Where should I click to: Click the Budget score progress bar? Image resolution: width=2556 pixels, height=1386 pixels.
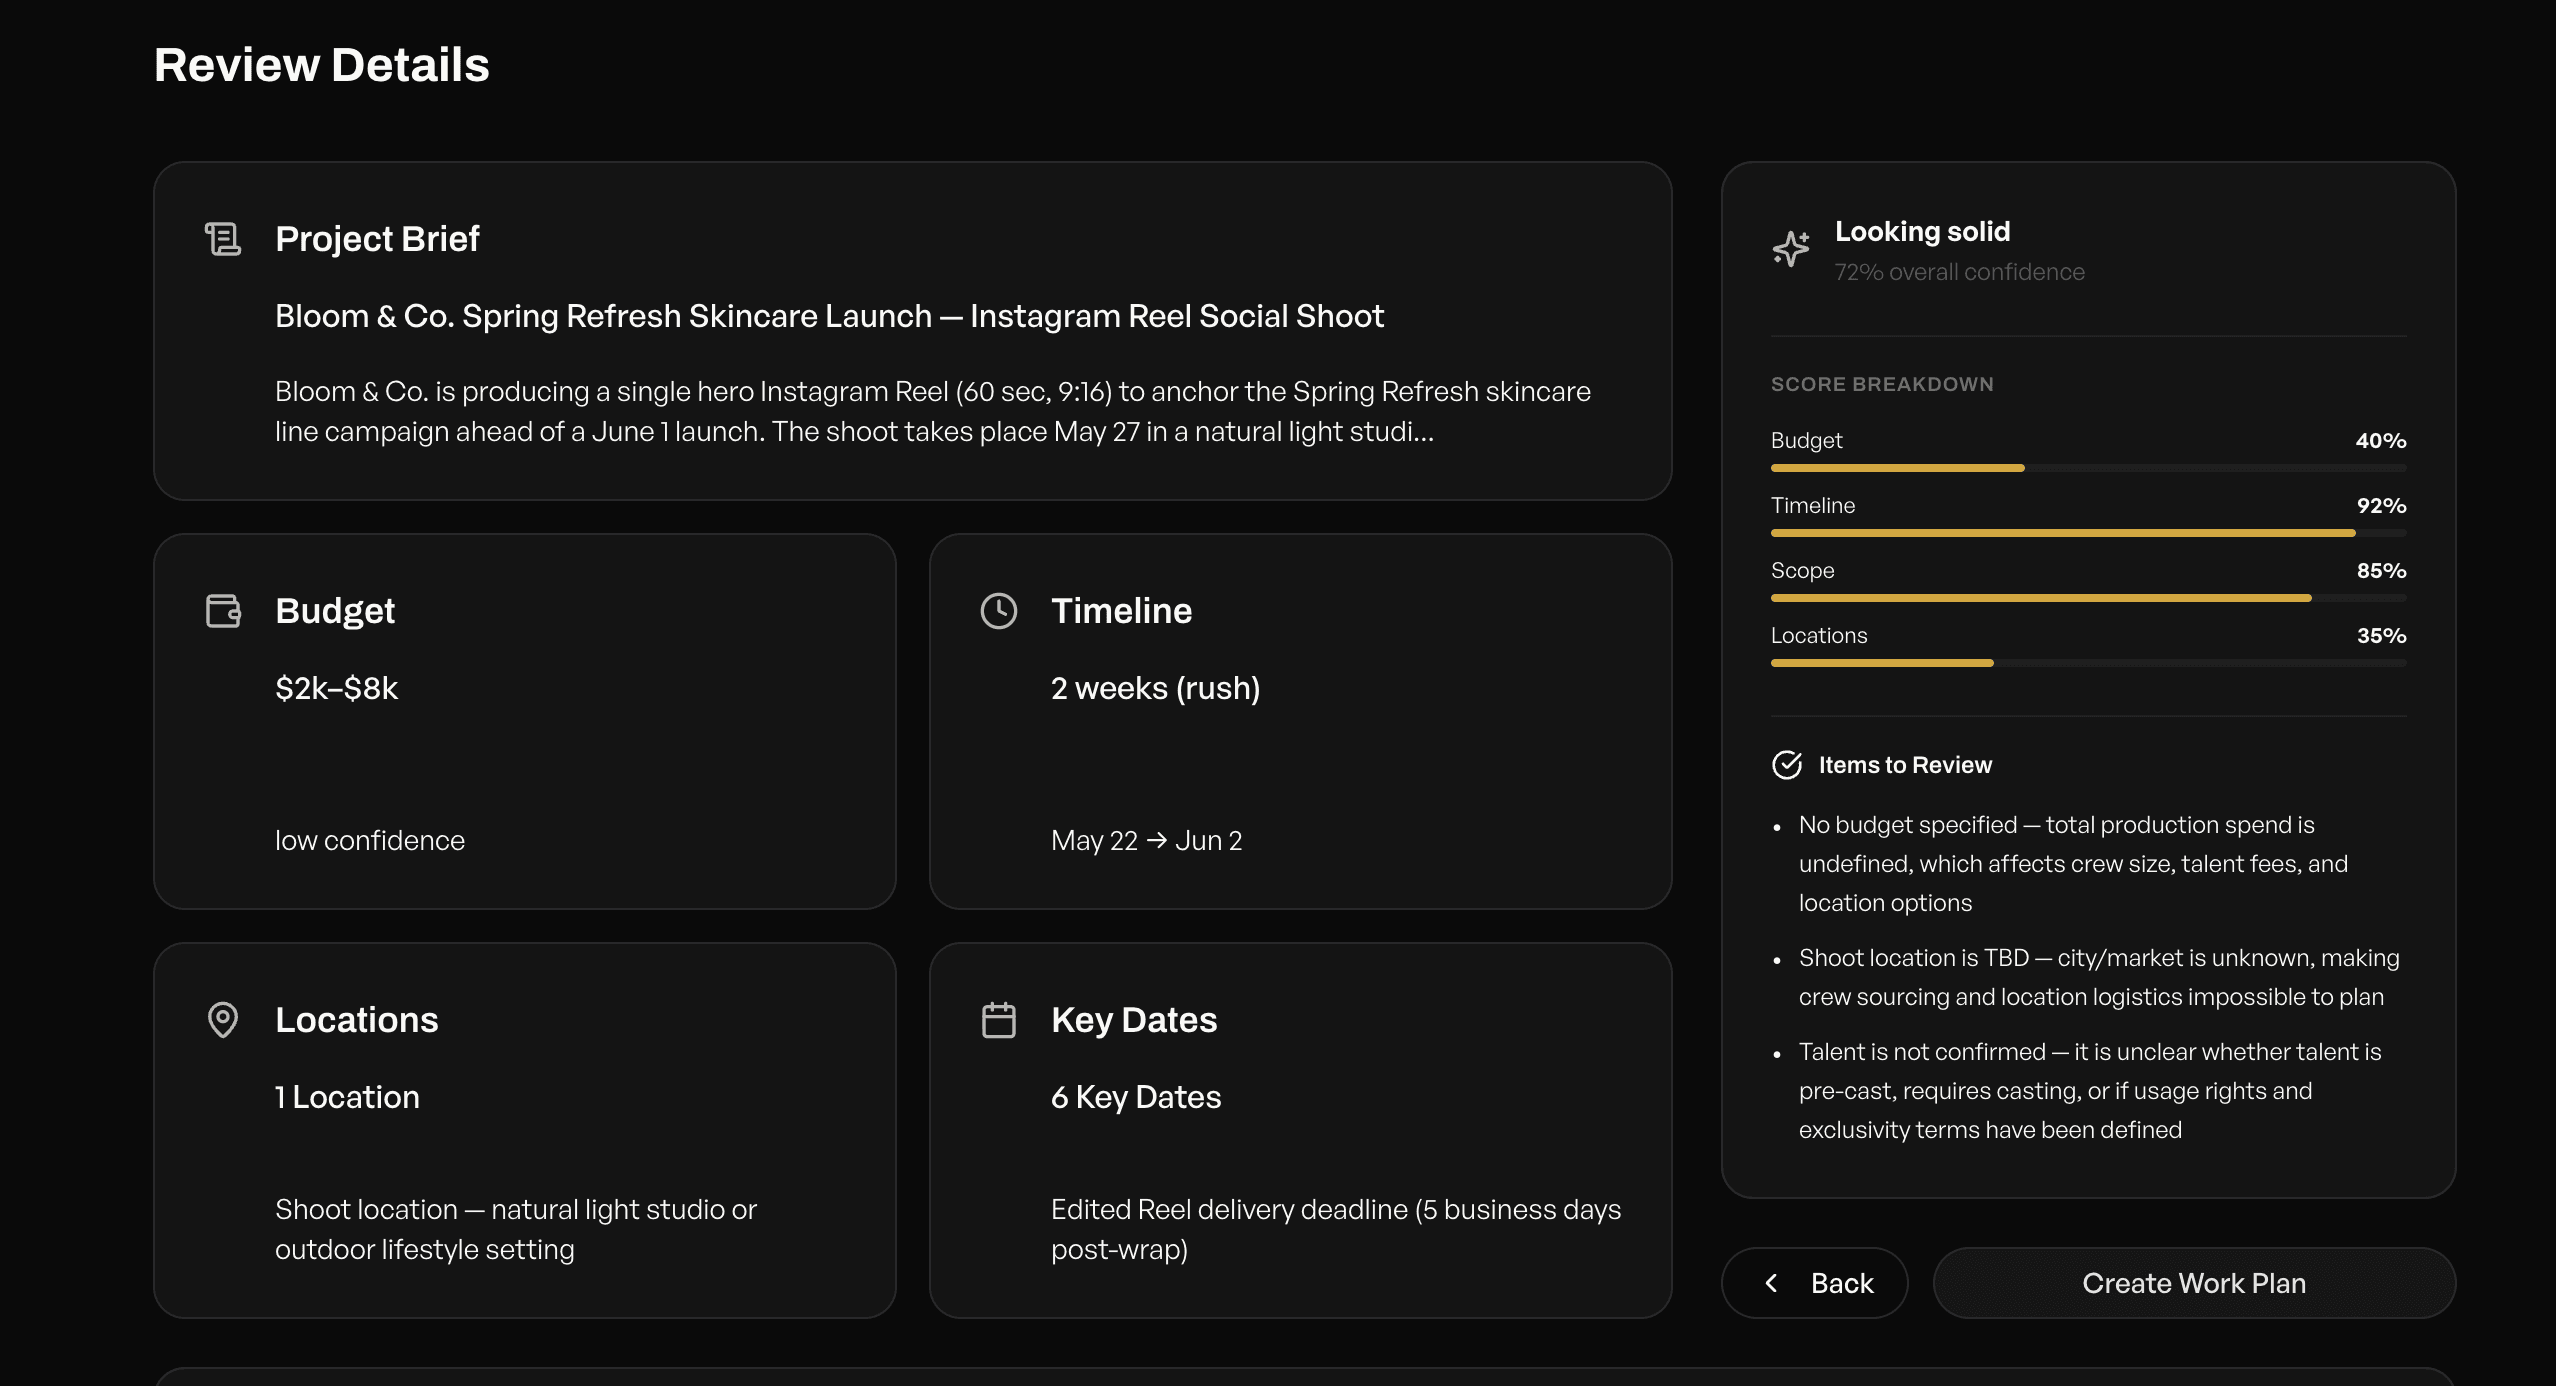click(2088, 468)
